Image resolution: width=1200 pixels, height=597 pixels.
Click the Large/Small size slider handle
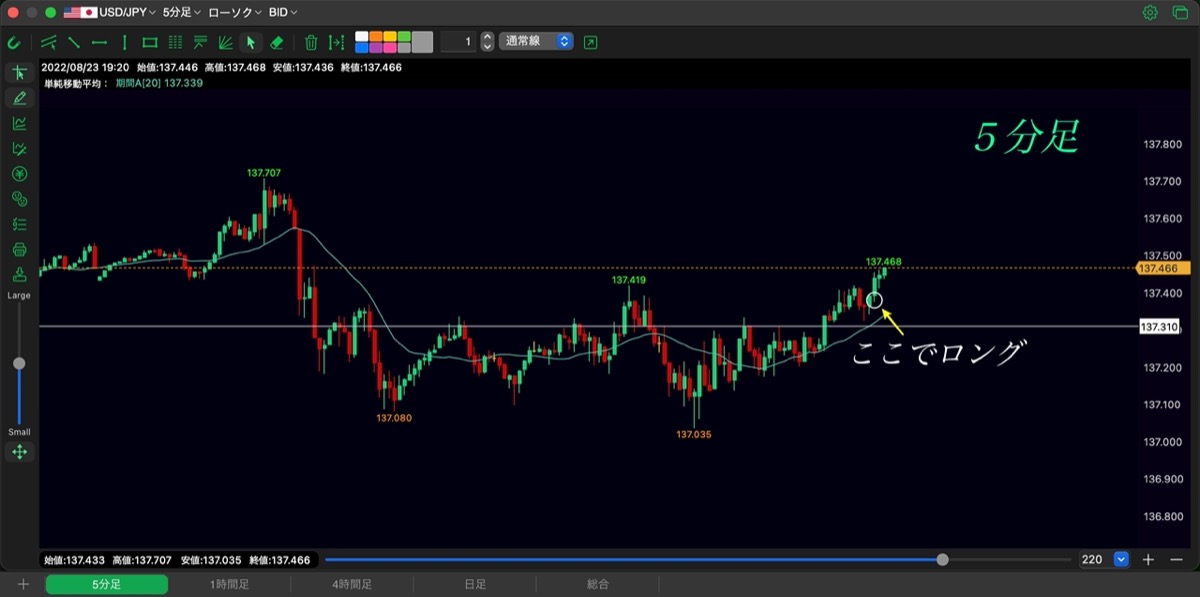click(x=19, y=363)
